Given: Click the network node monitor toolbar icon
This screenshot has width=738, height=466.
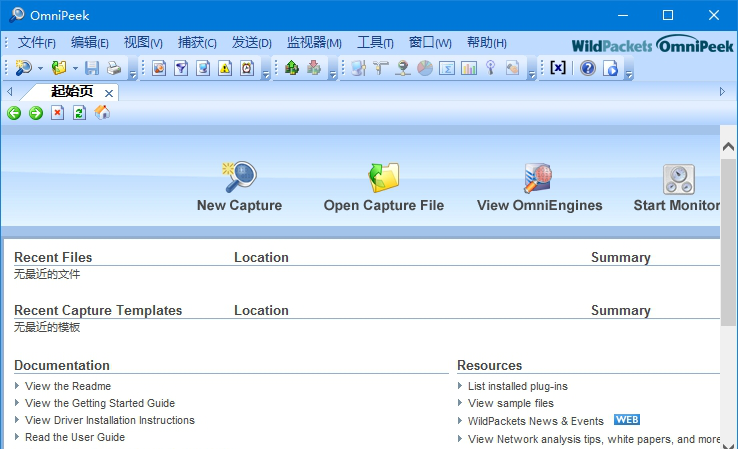Looking at the screenshot, I should (x=403, y=68).
